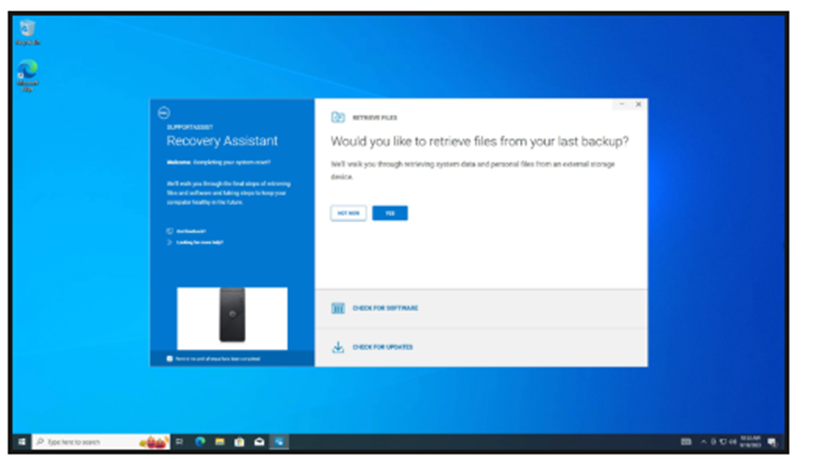
Task: Open Task View from the taskbar
Action: coord(179,442)
